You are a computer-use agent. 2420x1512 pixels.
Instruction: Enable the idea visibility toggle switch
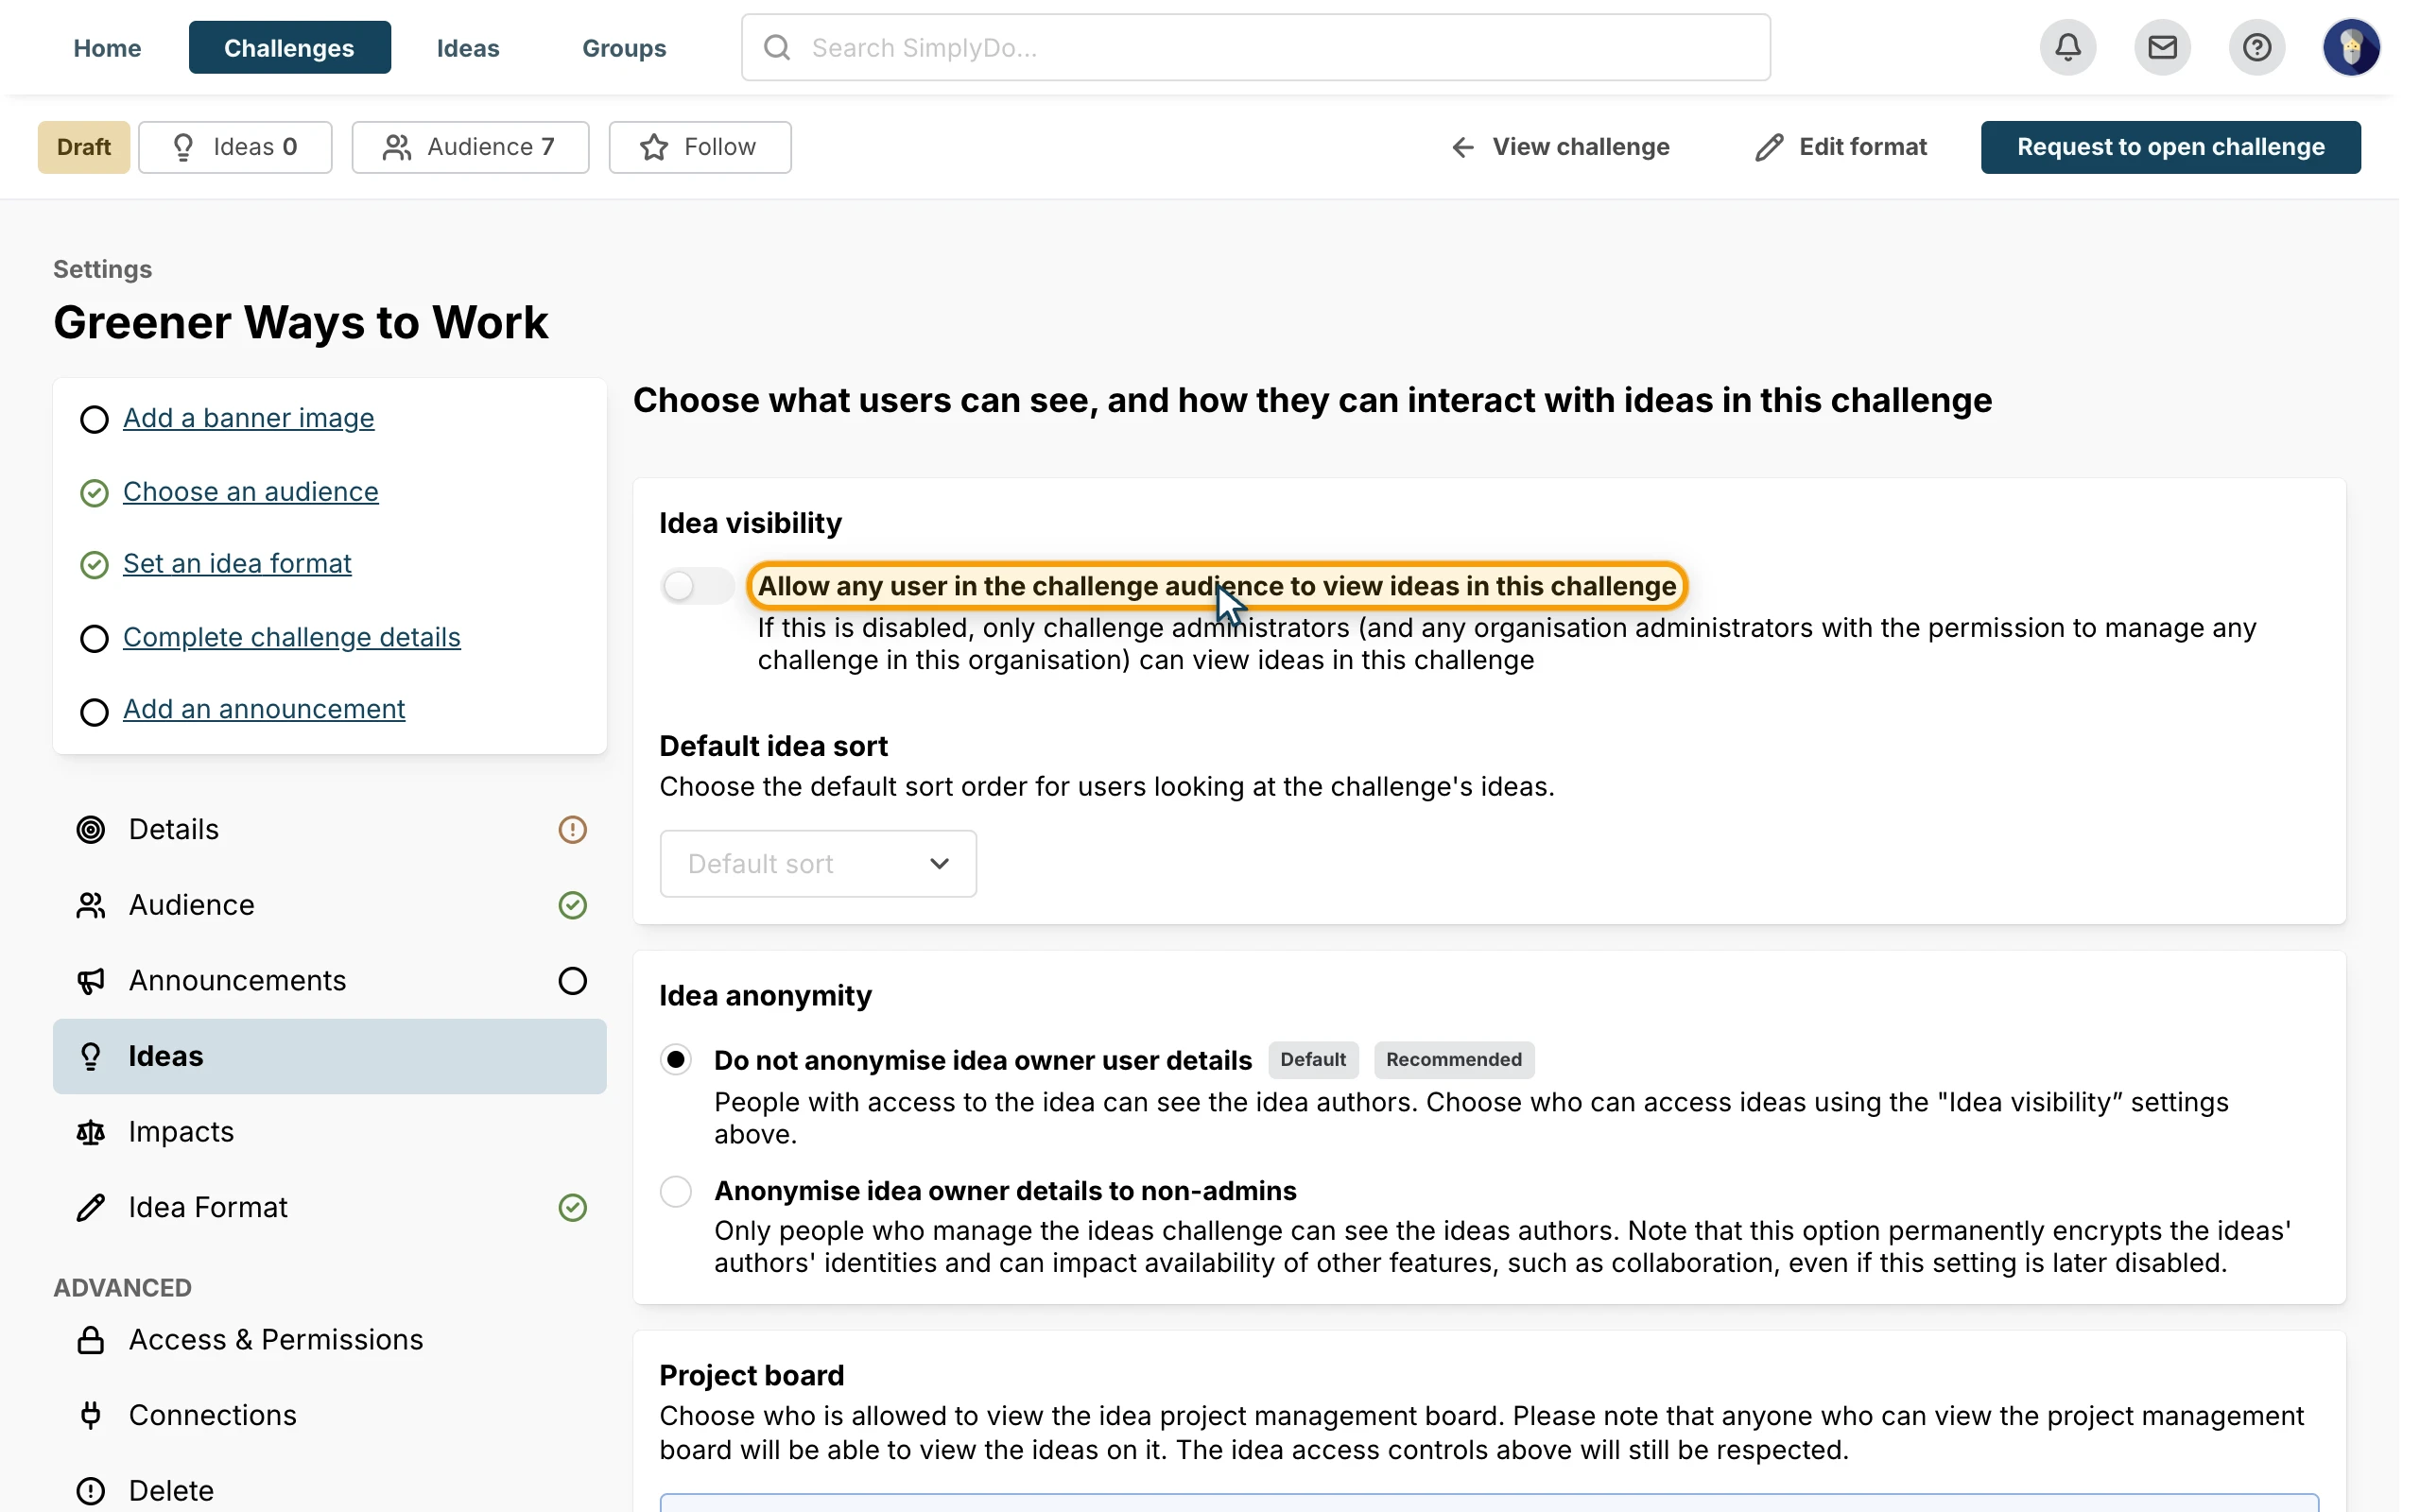click(697, 586)
